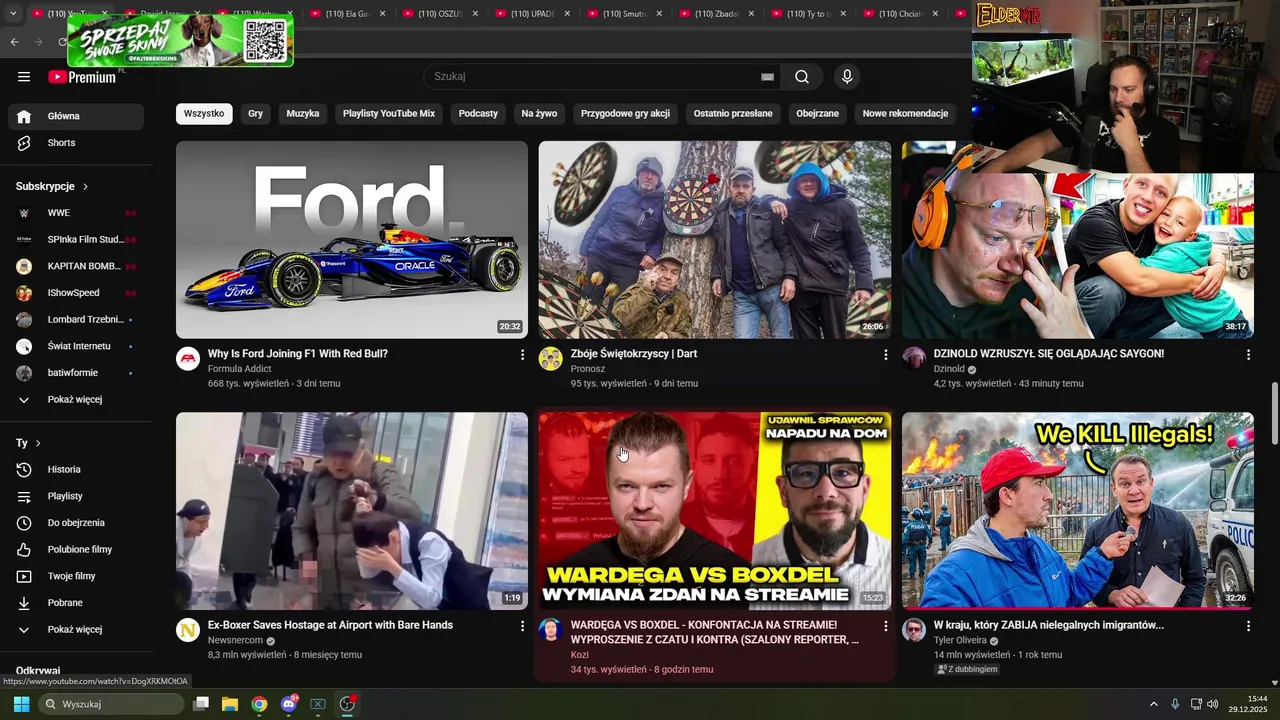Go to Główna home in sidebar
This screenshot has width=1280, height=720.
[76, 116]
